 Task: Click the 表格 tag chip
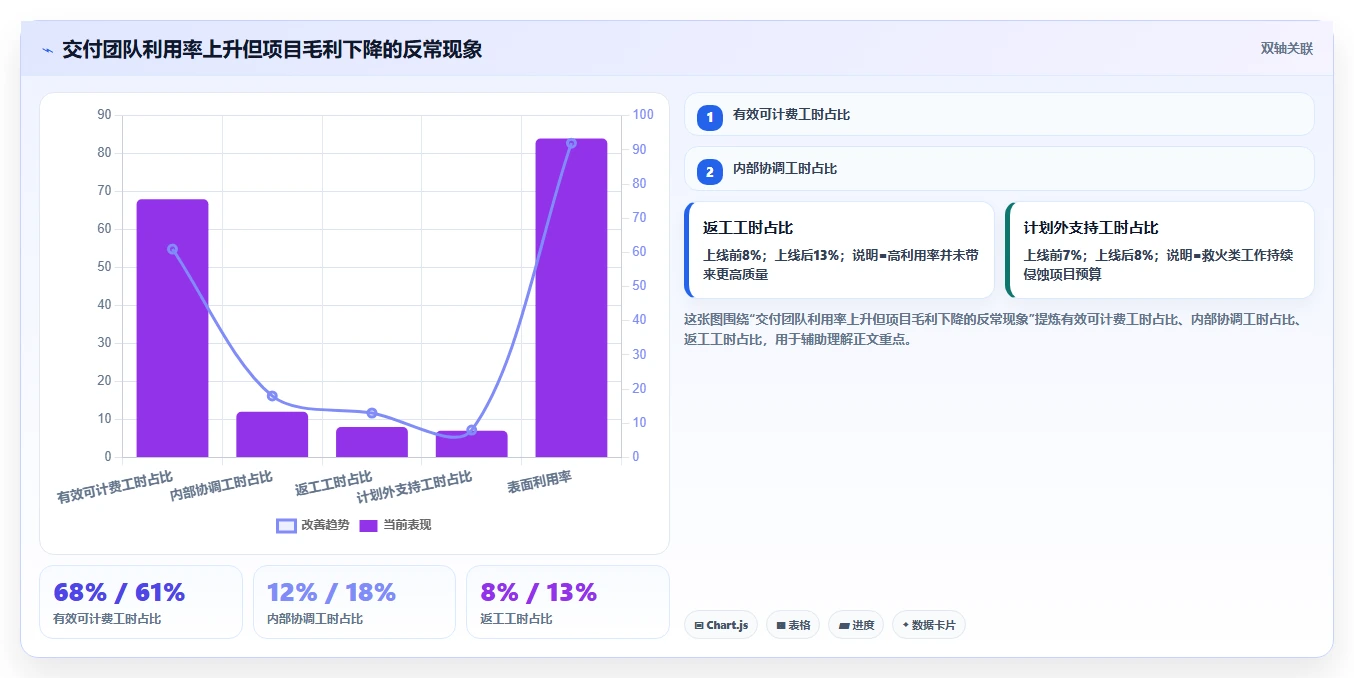click(x=793, y=625)
